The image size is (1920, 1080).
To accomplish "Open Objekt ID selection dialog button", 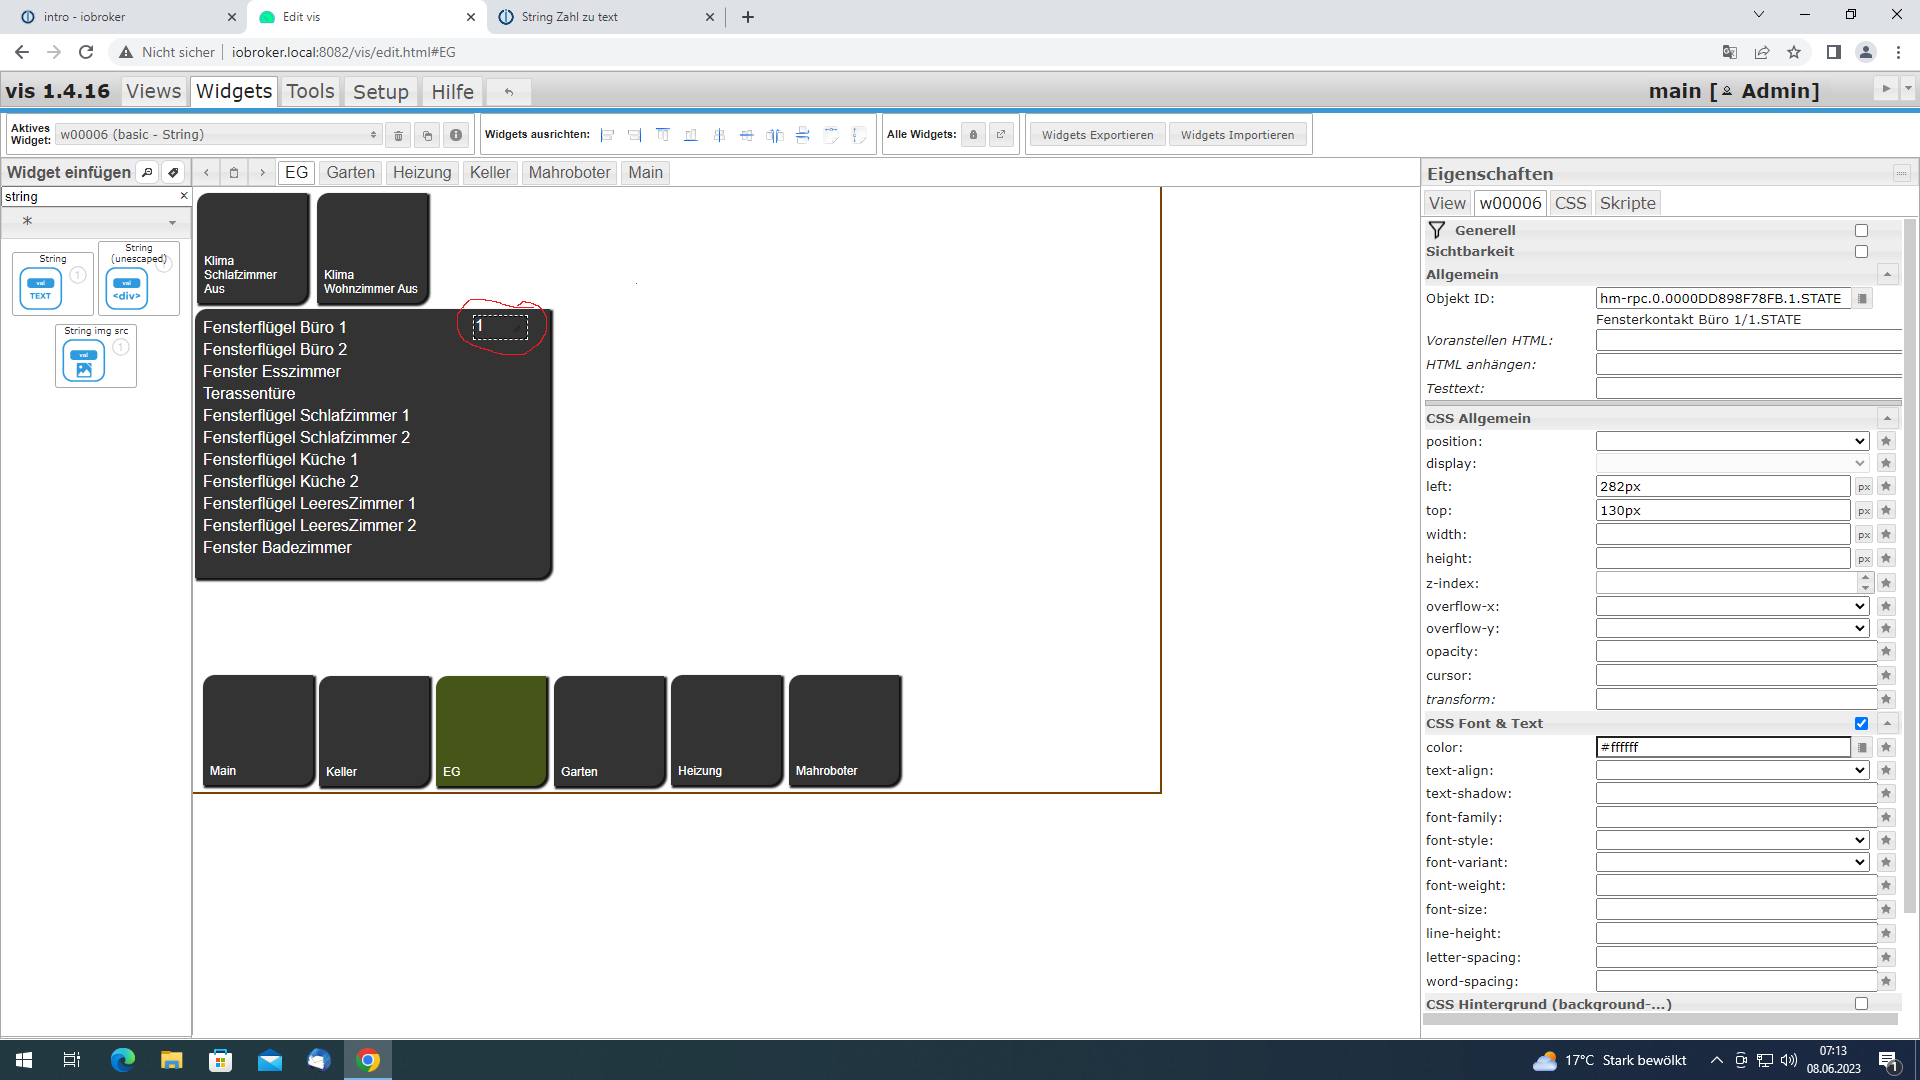I will point(1862,298).
